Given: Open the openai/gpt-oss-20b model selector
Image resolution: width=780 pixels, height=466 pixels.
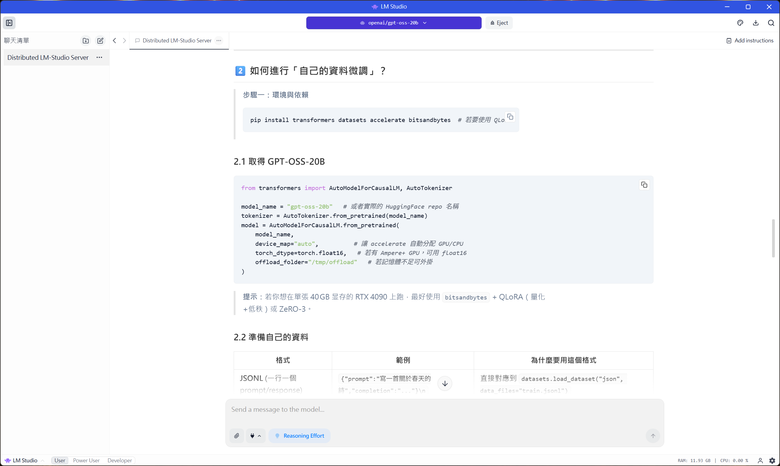Looking at the screenshot, I should (393, 23).
